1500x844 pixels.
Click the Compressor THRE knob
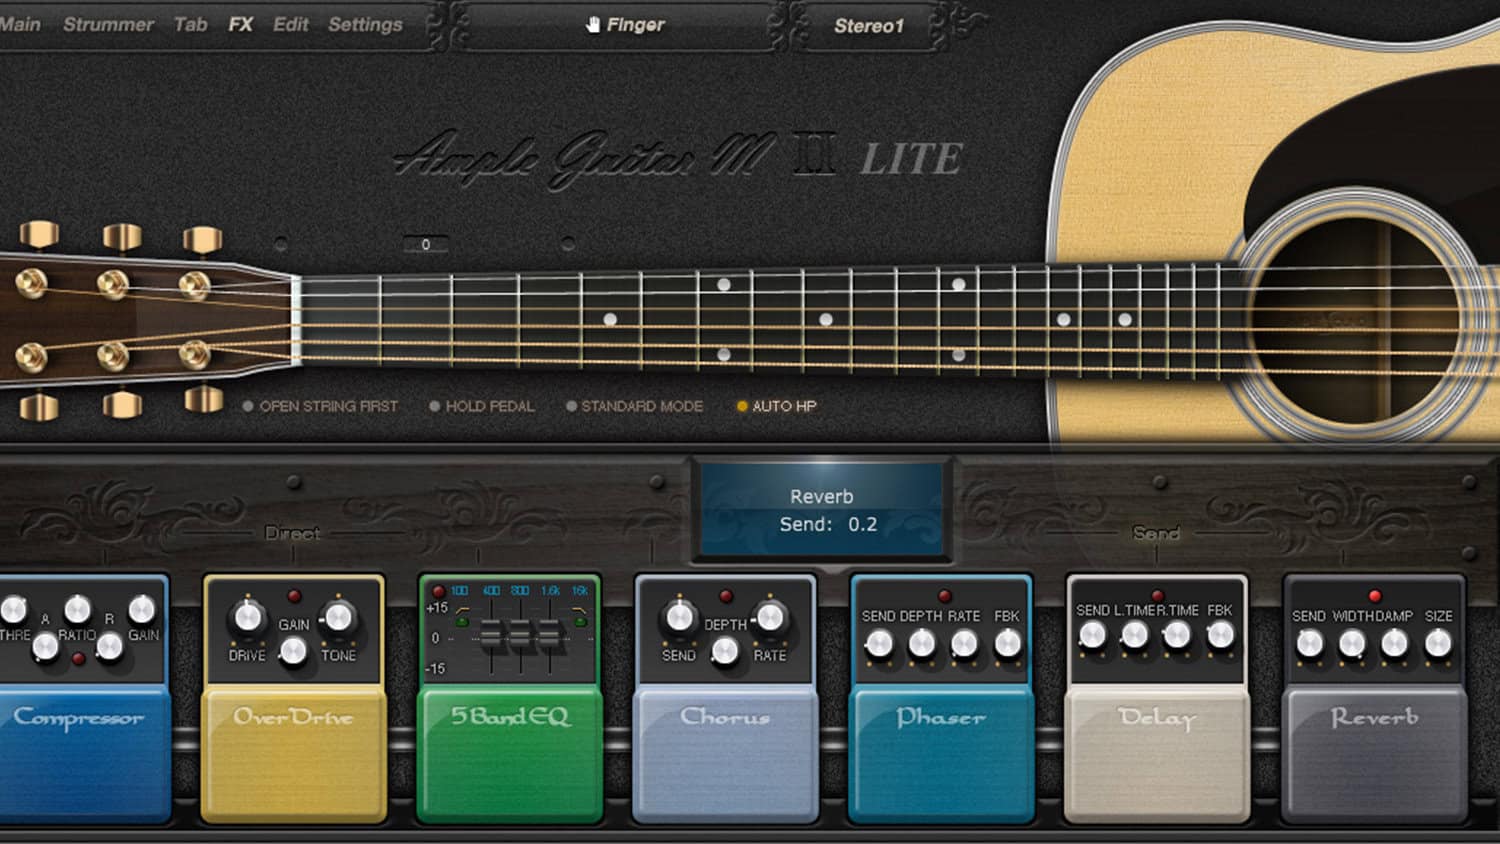[x=13, y=609]
